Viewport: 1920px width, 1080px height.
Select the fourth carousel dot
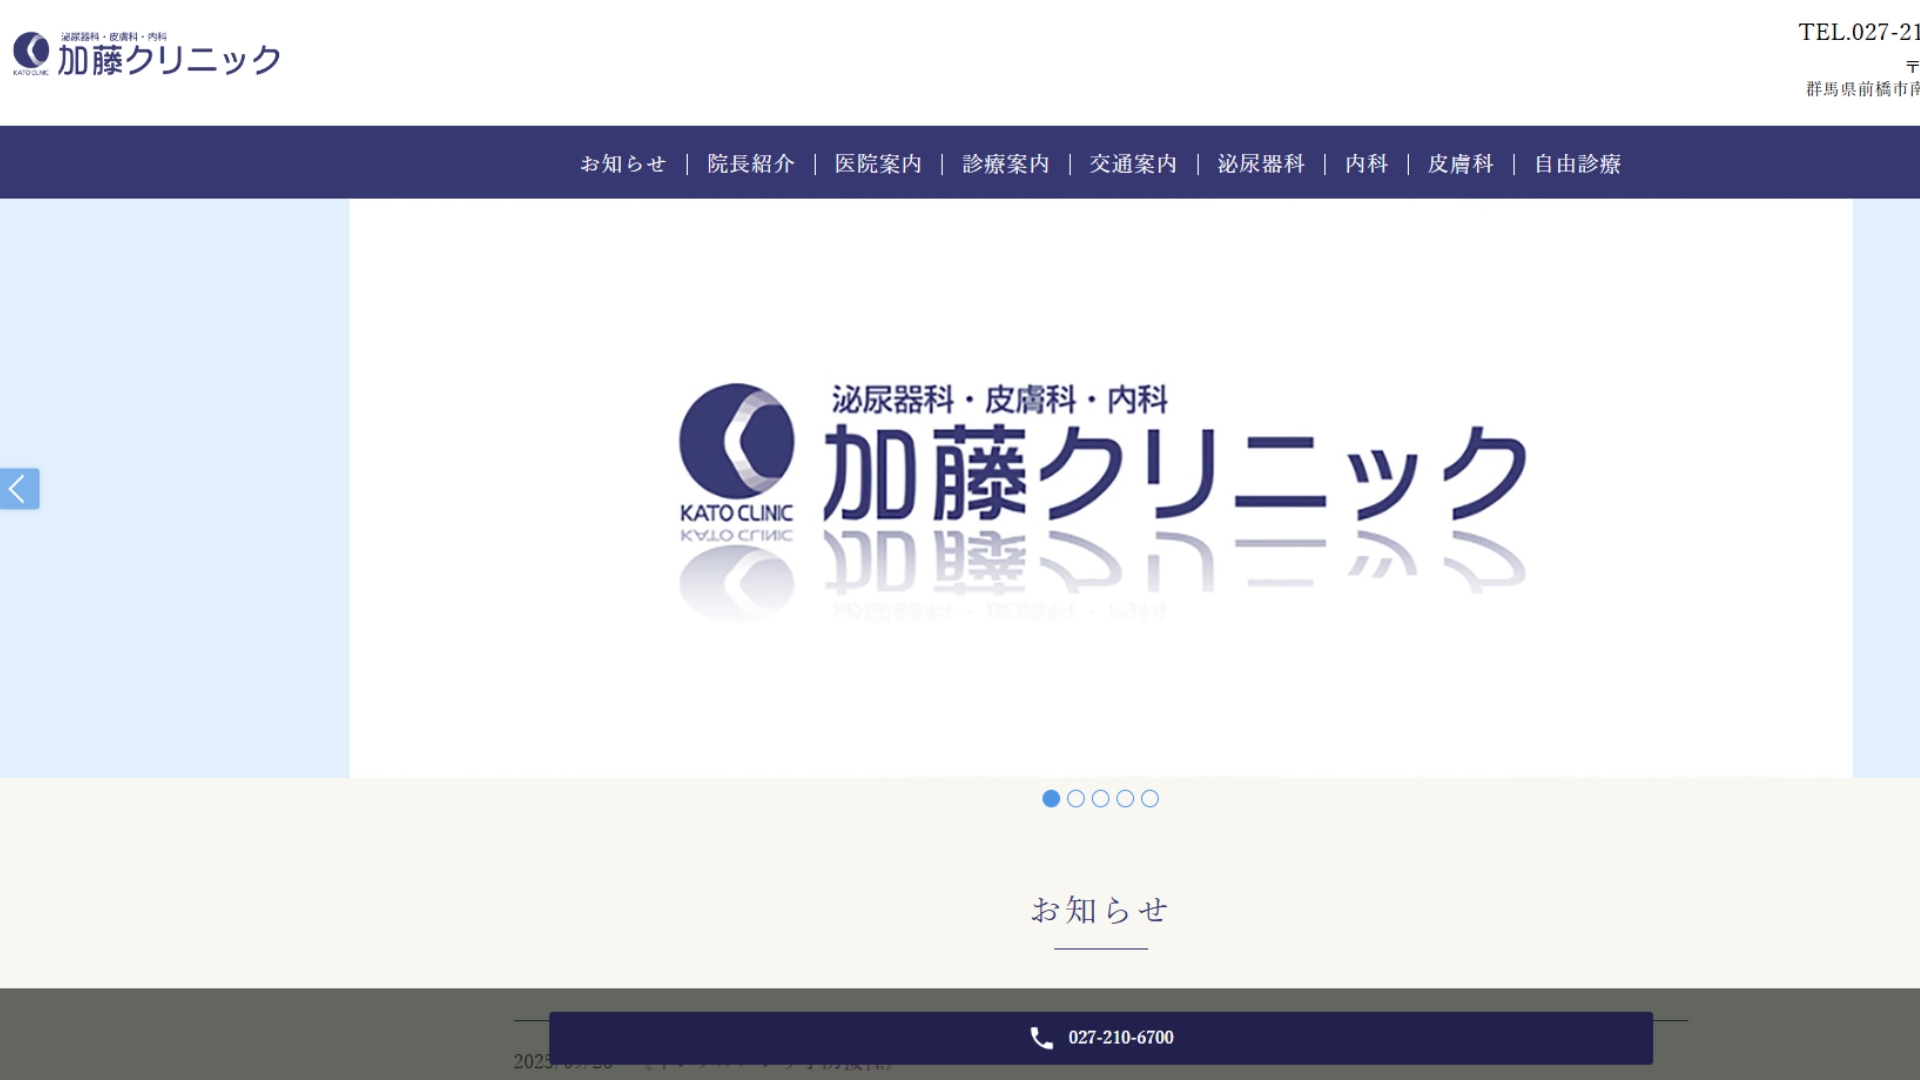[x=1126, y=798]
